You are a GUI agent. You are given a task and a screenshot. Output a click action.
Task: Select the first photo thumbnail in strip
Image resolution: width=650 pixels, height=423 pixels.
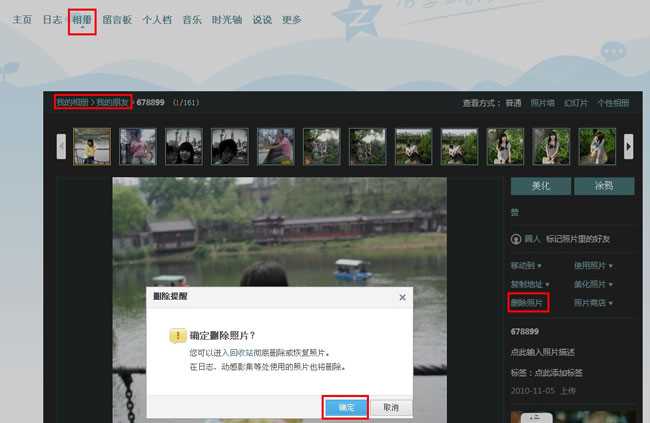(91, 146)
